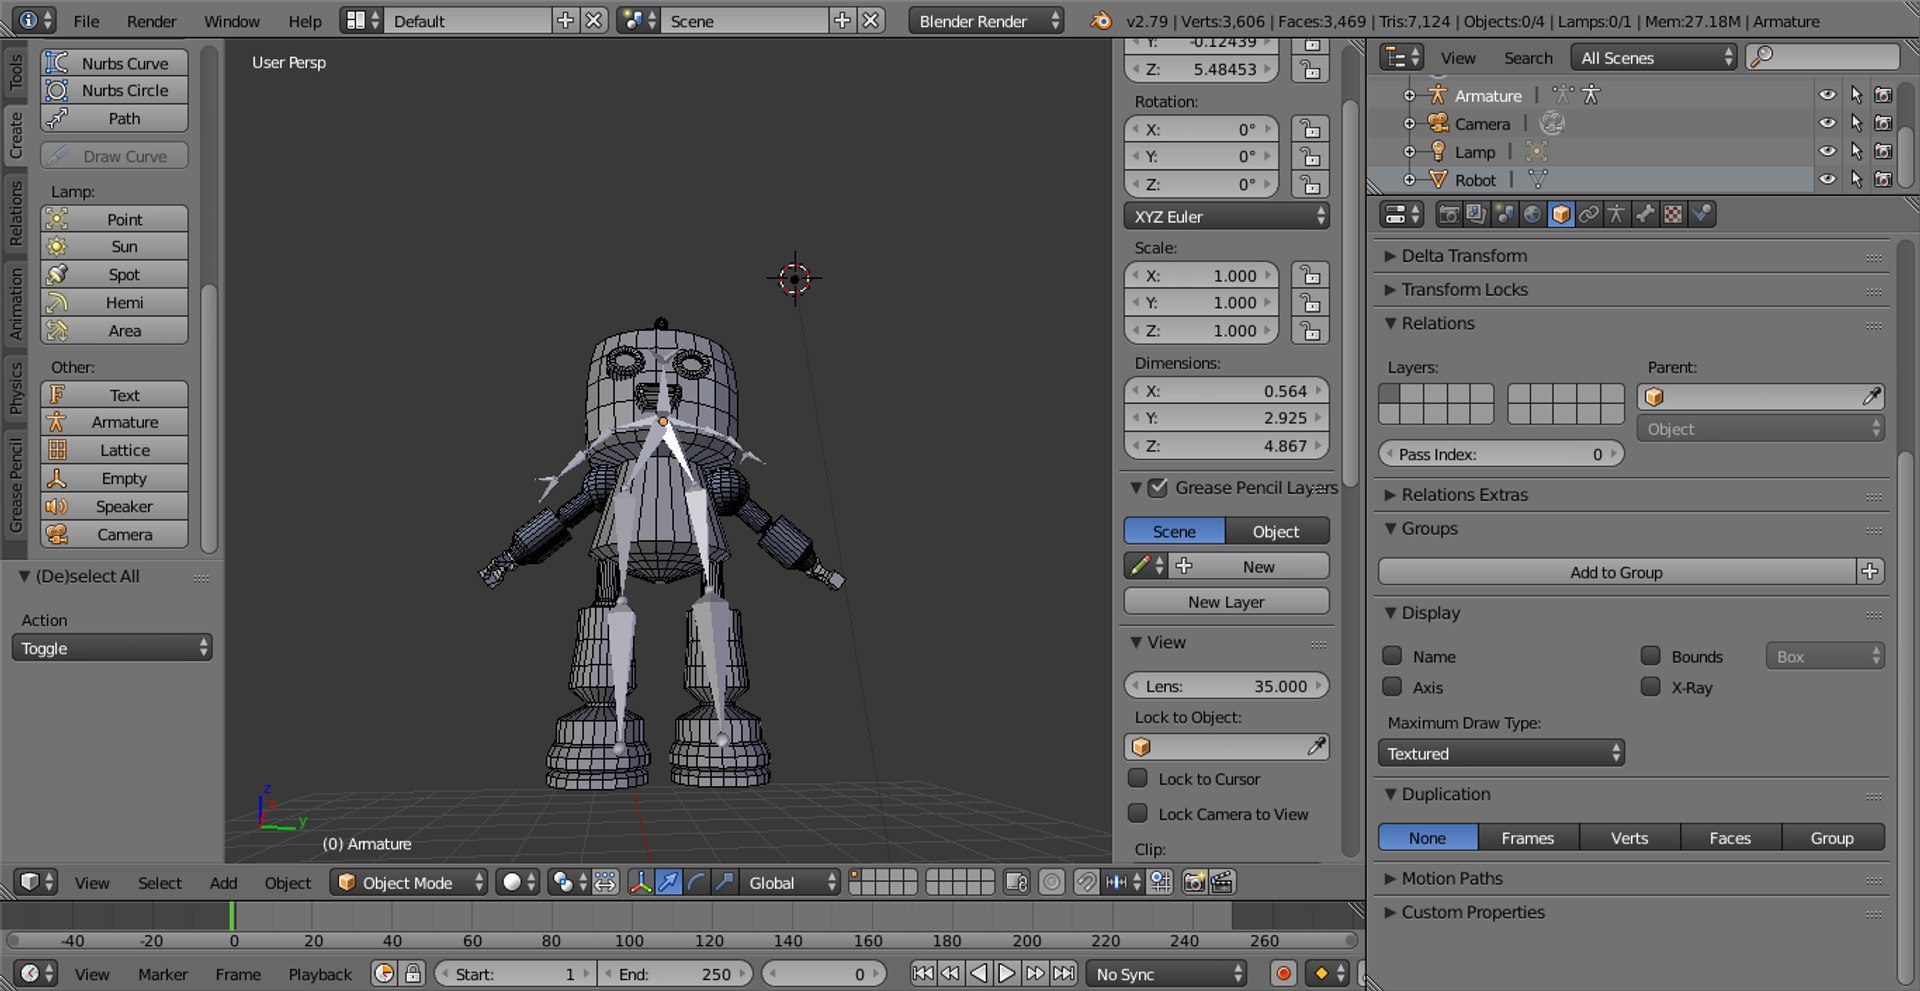1920x991 pixels.
Task: Open the No Sync playback dropdown
Action: [x=1166, y=973]
